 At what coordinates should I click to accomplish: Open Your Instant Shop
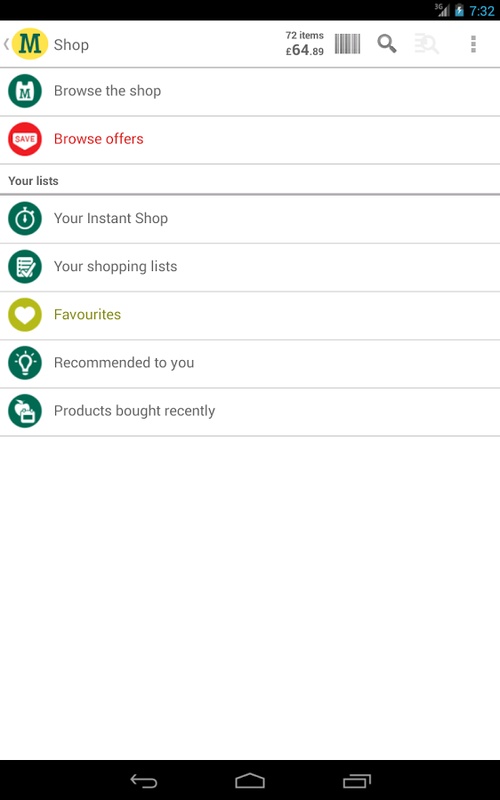(250, 219)
